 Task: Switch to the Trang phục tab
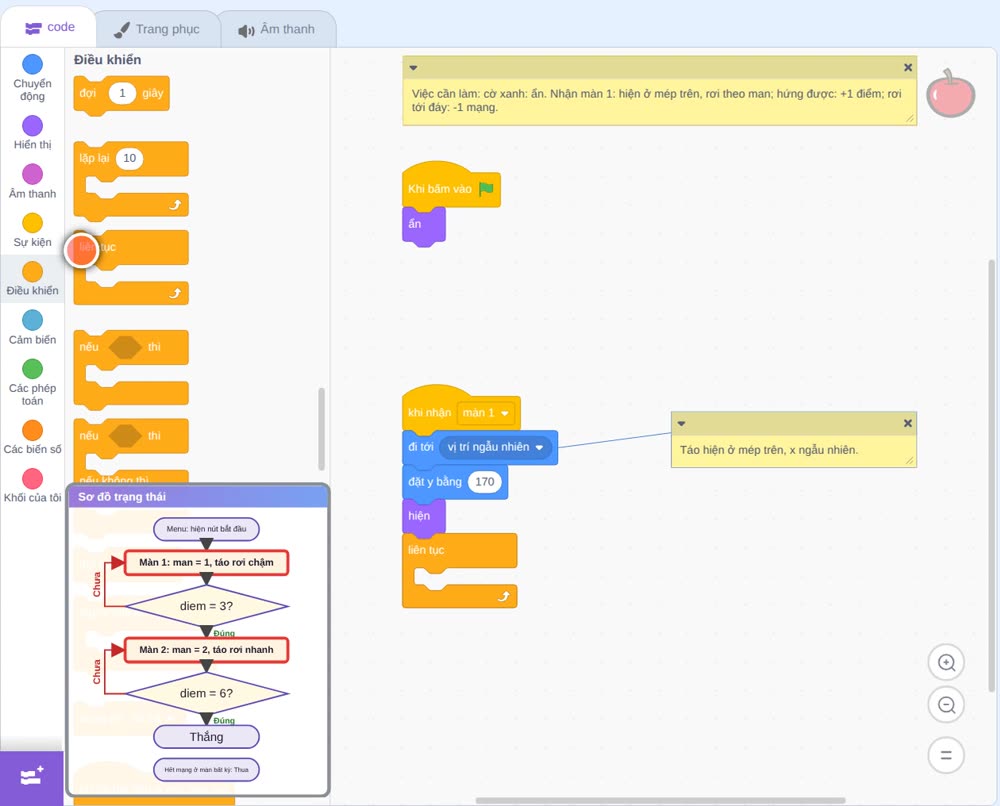tap(157, 29)
